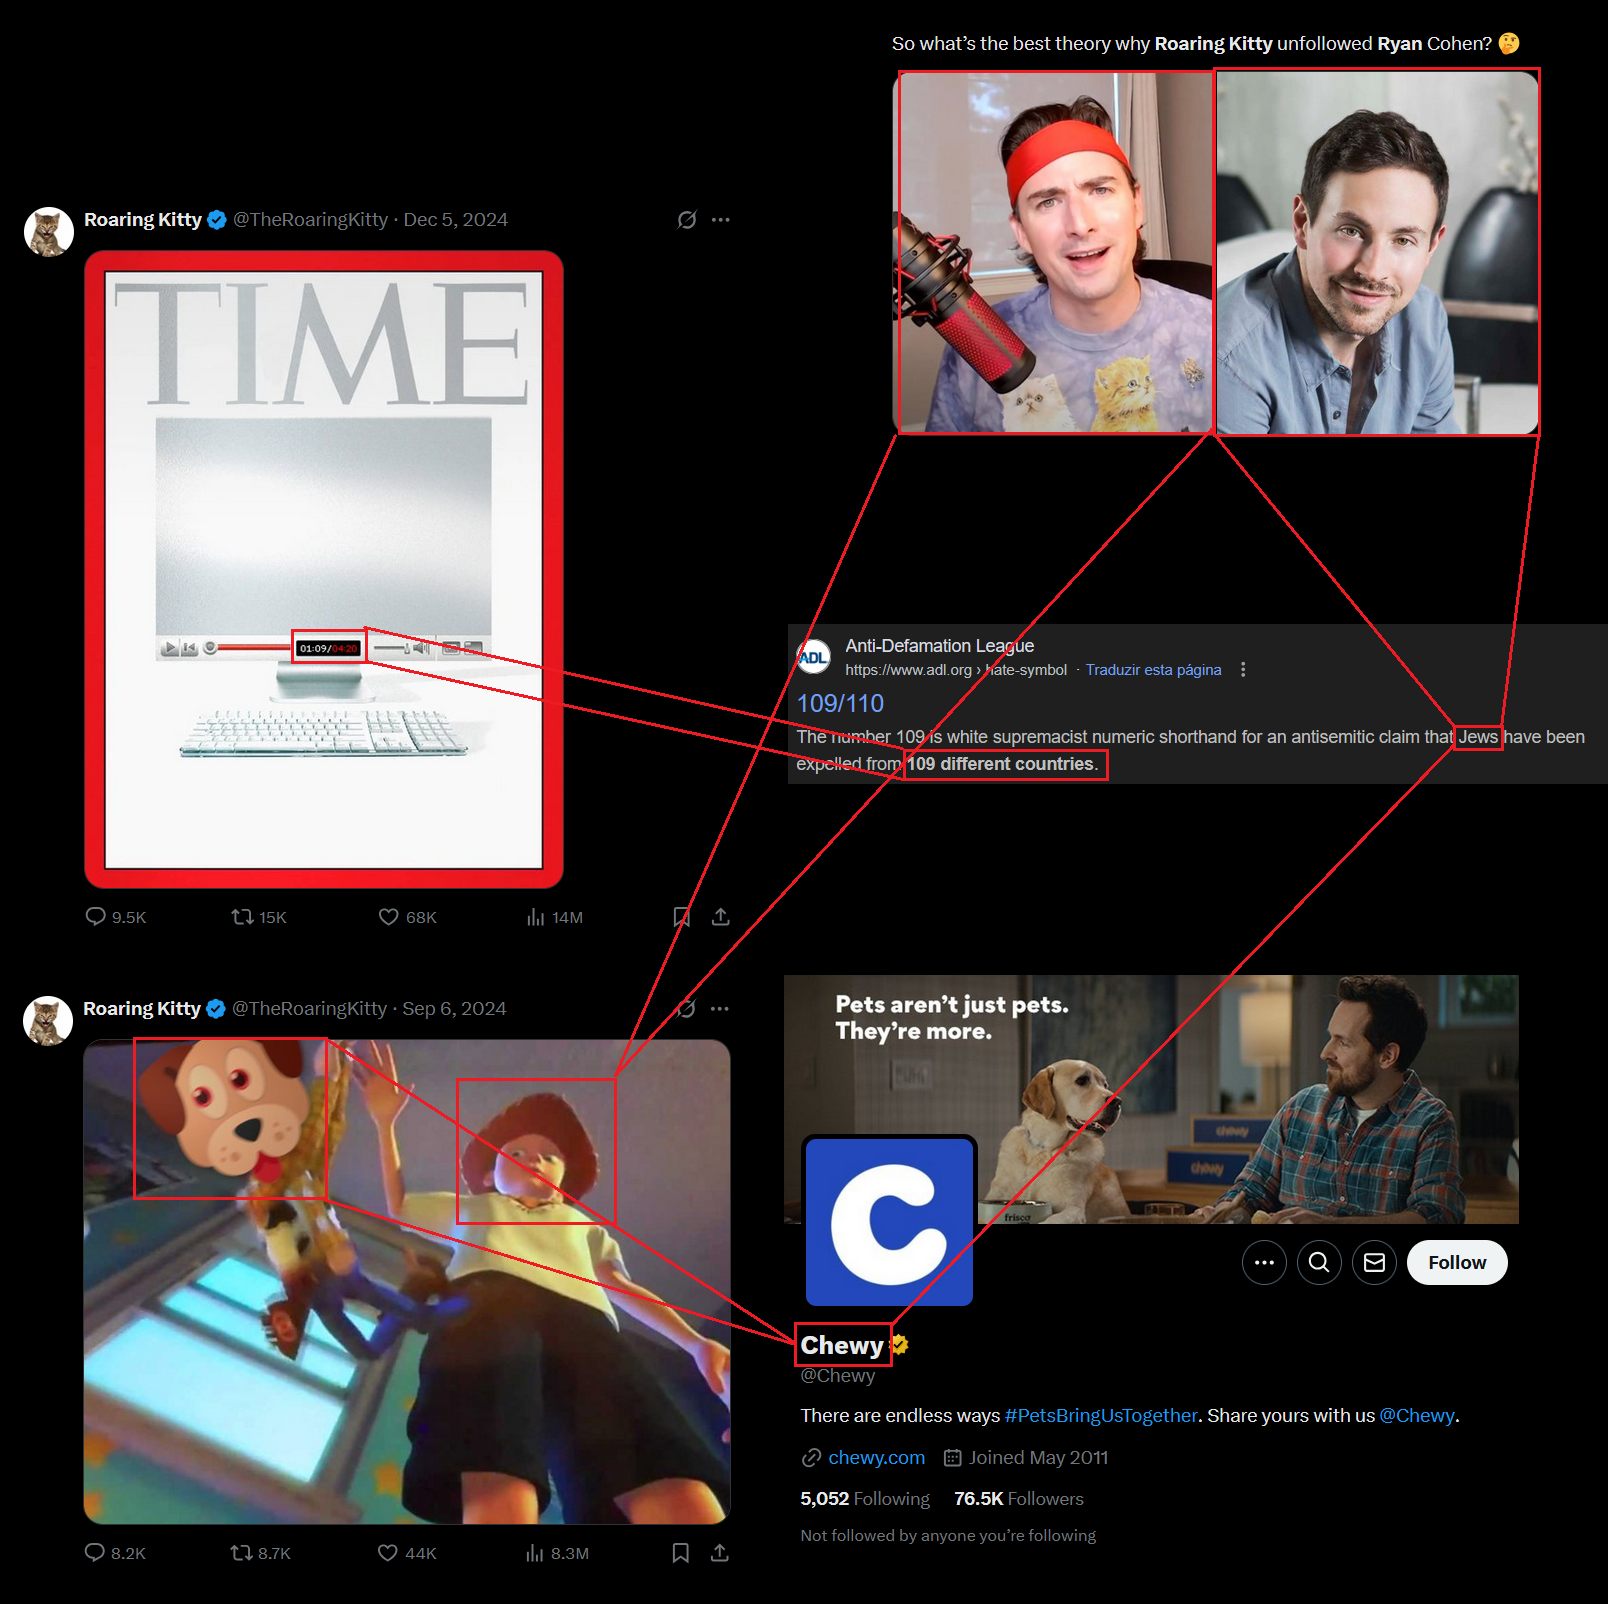Open Chewy profile more options button
The image size is (1608, 1604).
tap(1264, 1262)
